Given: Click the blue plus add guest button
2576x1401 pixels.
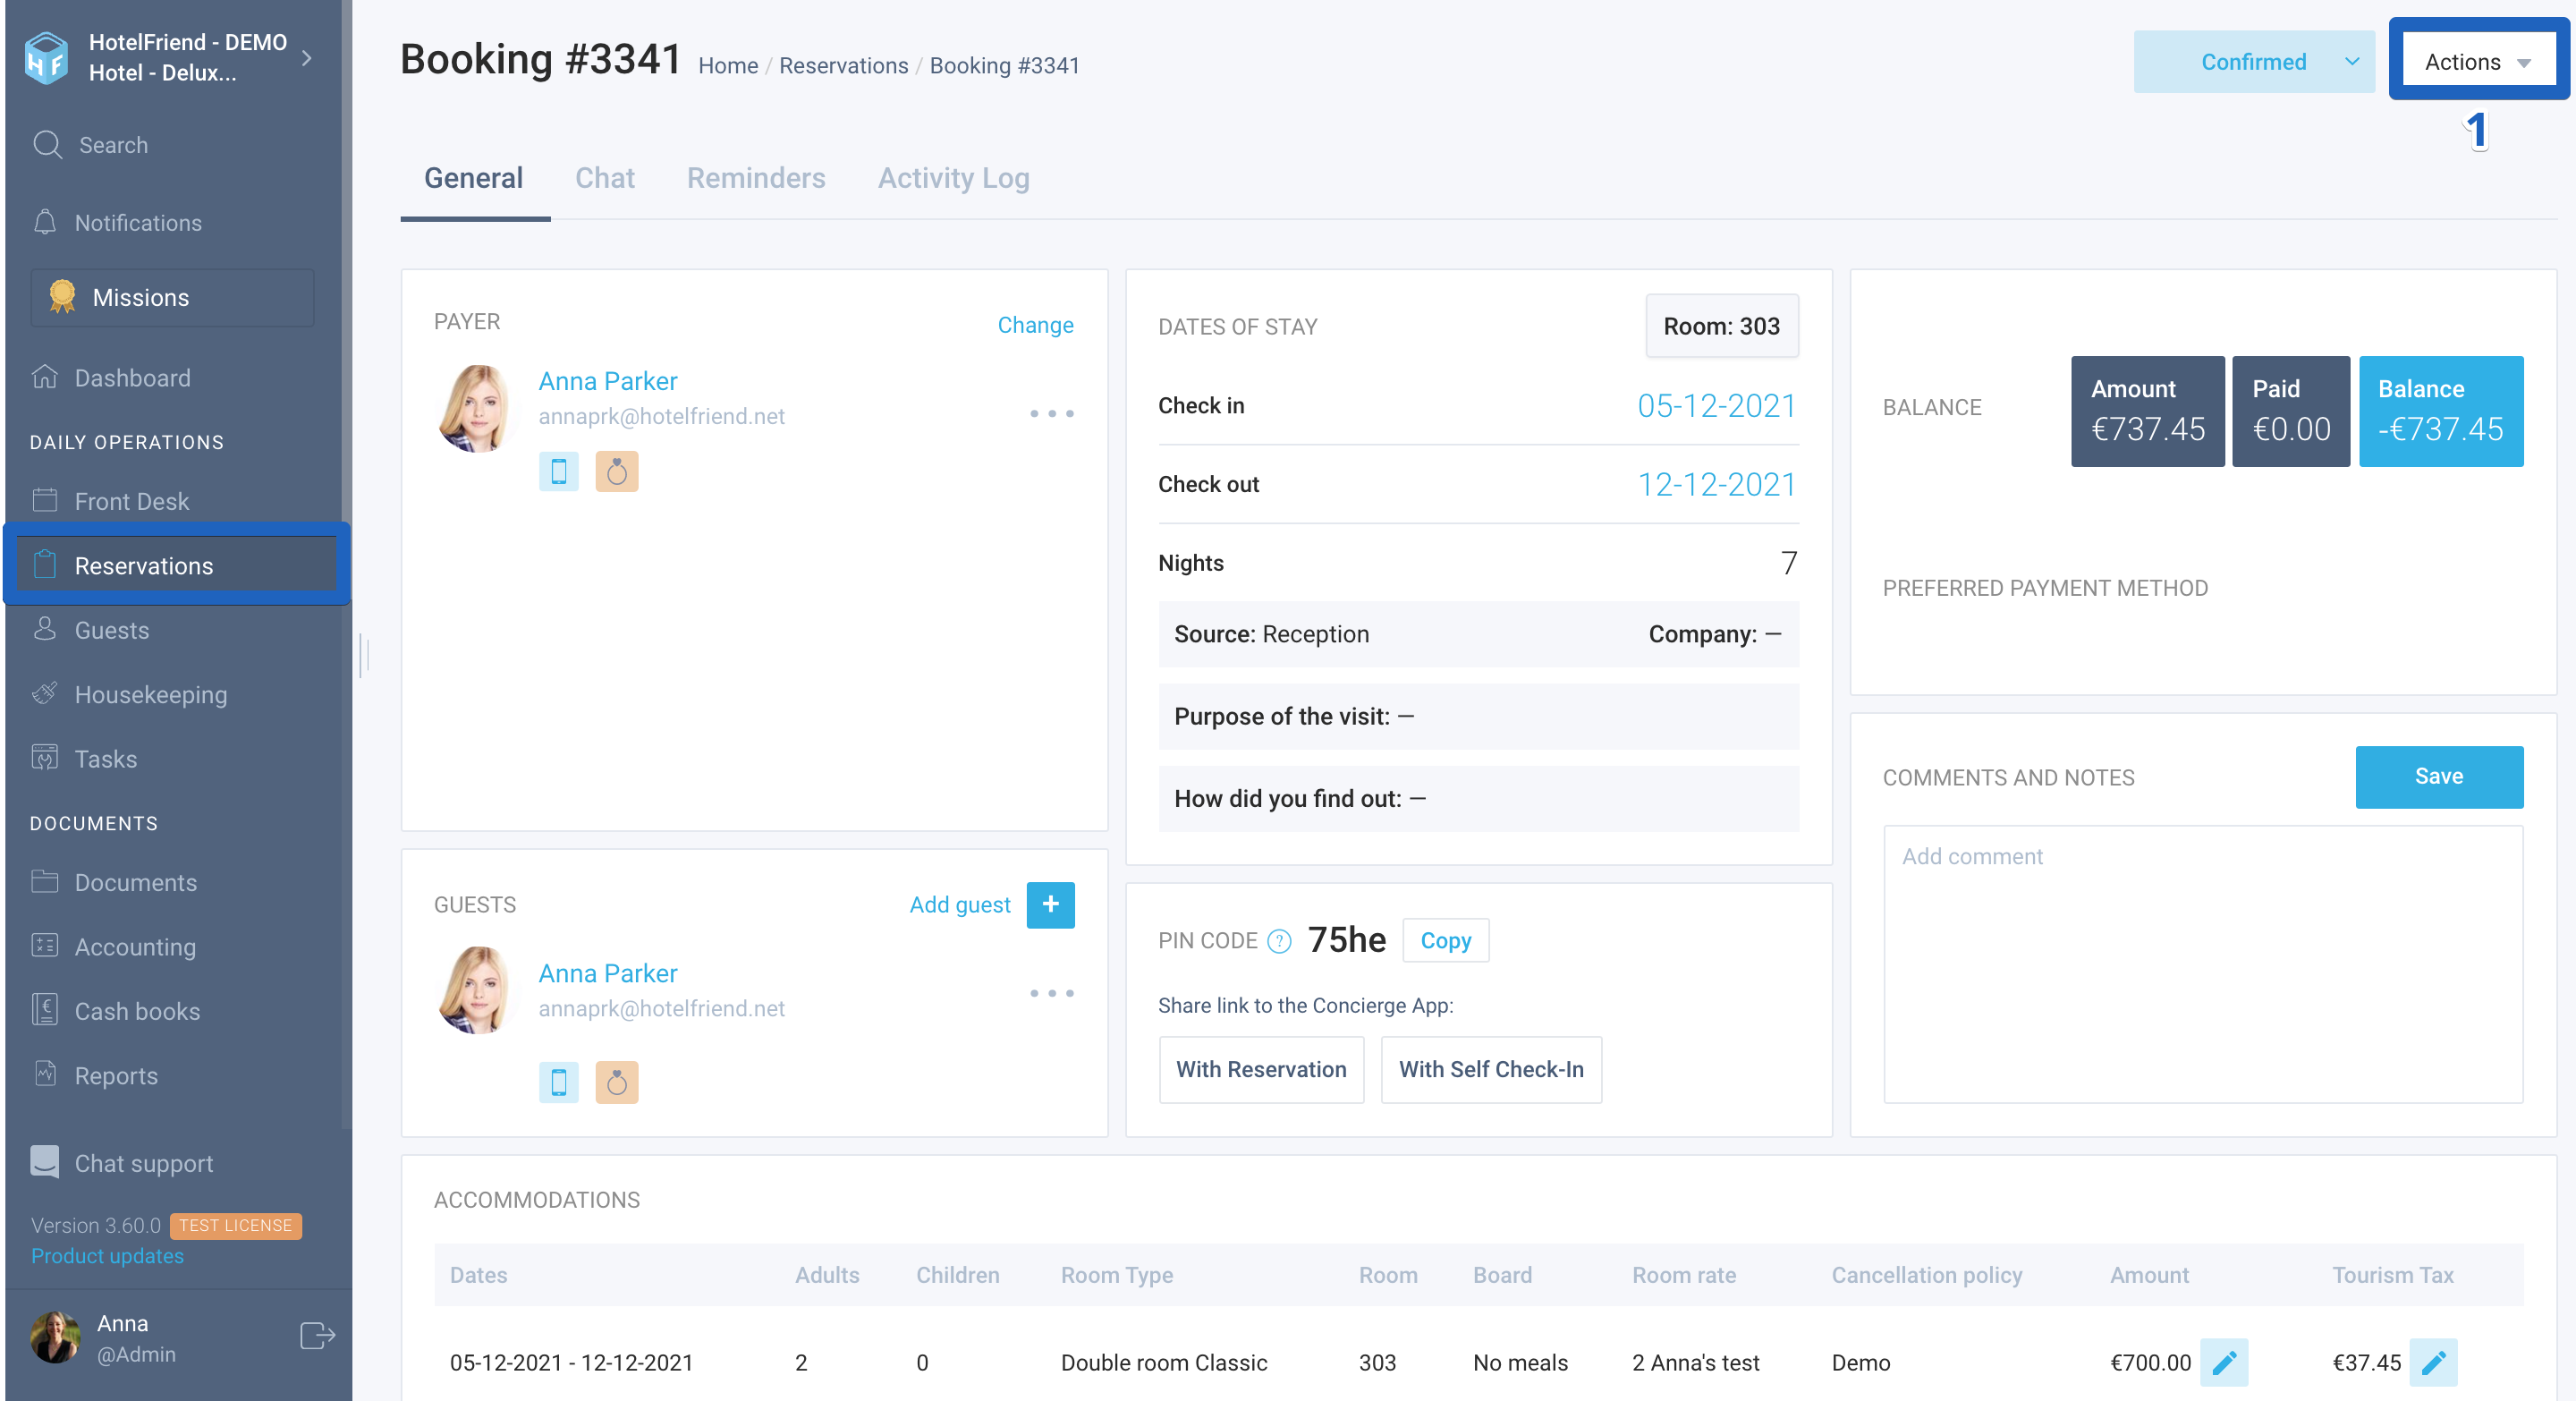Looking at the screenshot, I should click(1051, 904).
